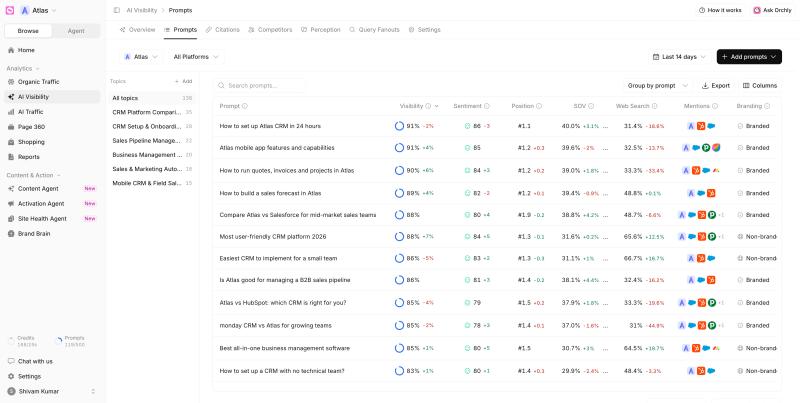This screenshot has height=403, width=800.
Task: Open Organic Traffic icon in sidebar
Action: pyautogui.click(x=11, y=82)
